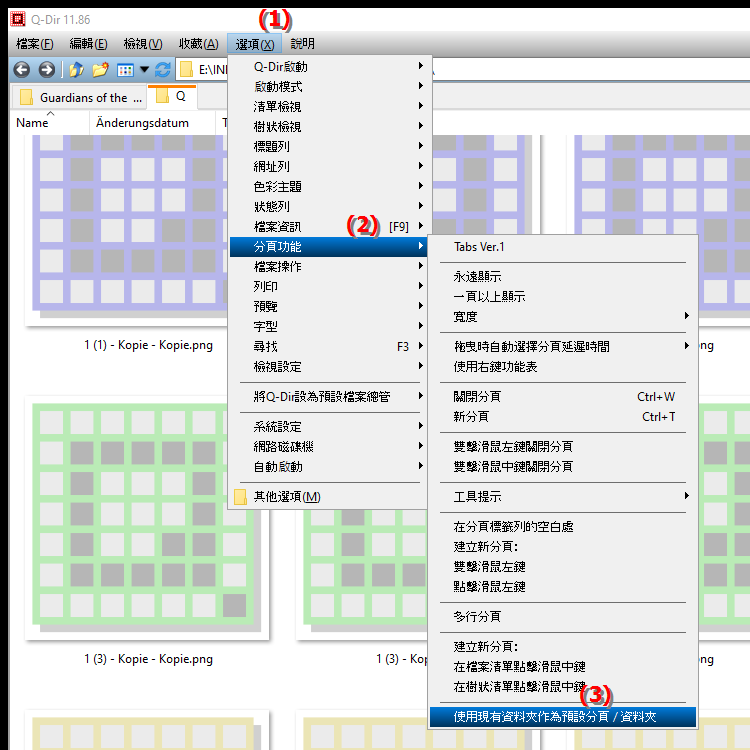Screen dimensions: 750x750
Task: Toggle the 一頁以上顯示 option
Action: [x=563, y=297]
